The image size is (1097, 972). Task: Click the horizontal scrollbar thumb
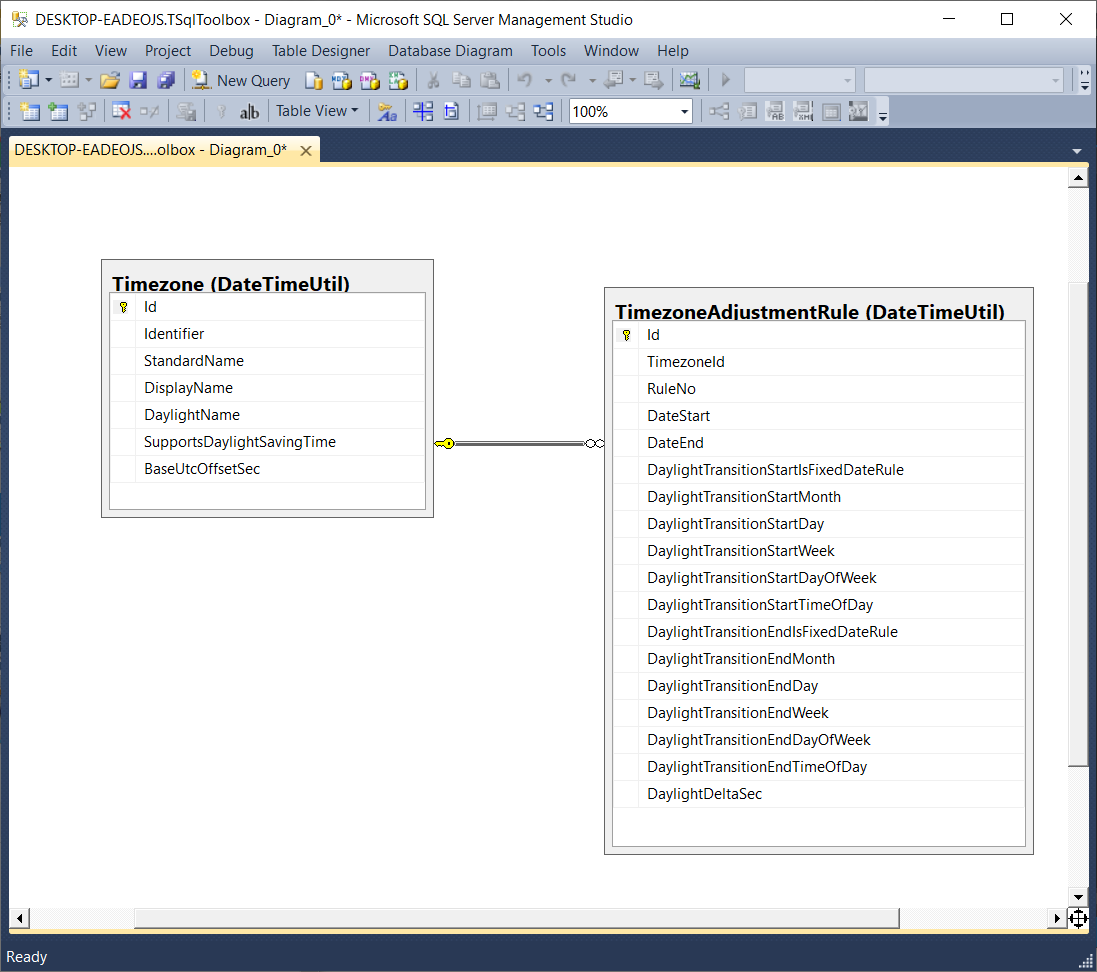[x=516, y=918]
